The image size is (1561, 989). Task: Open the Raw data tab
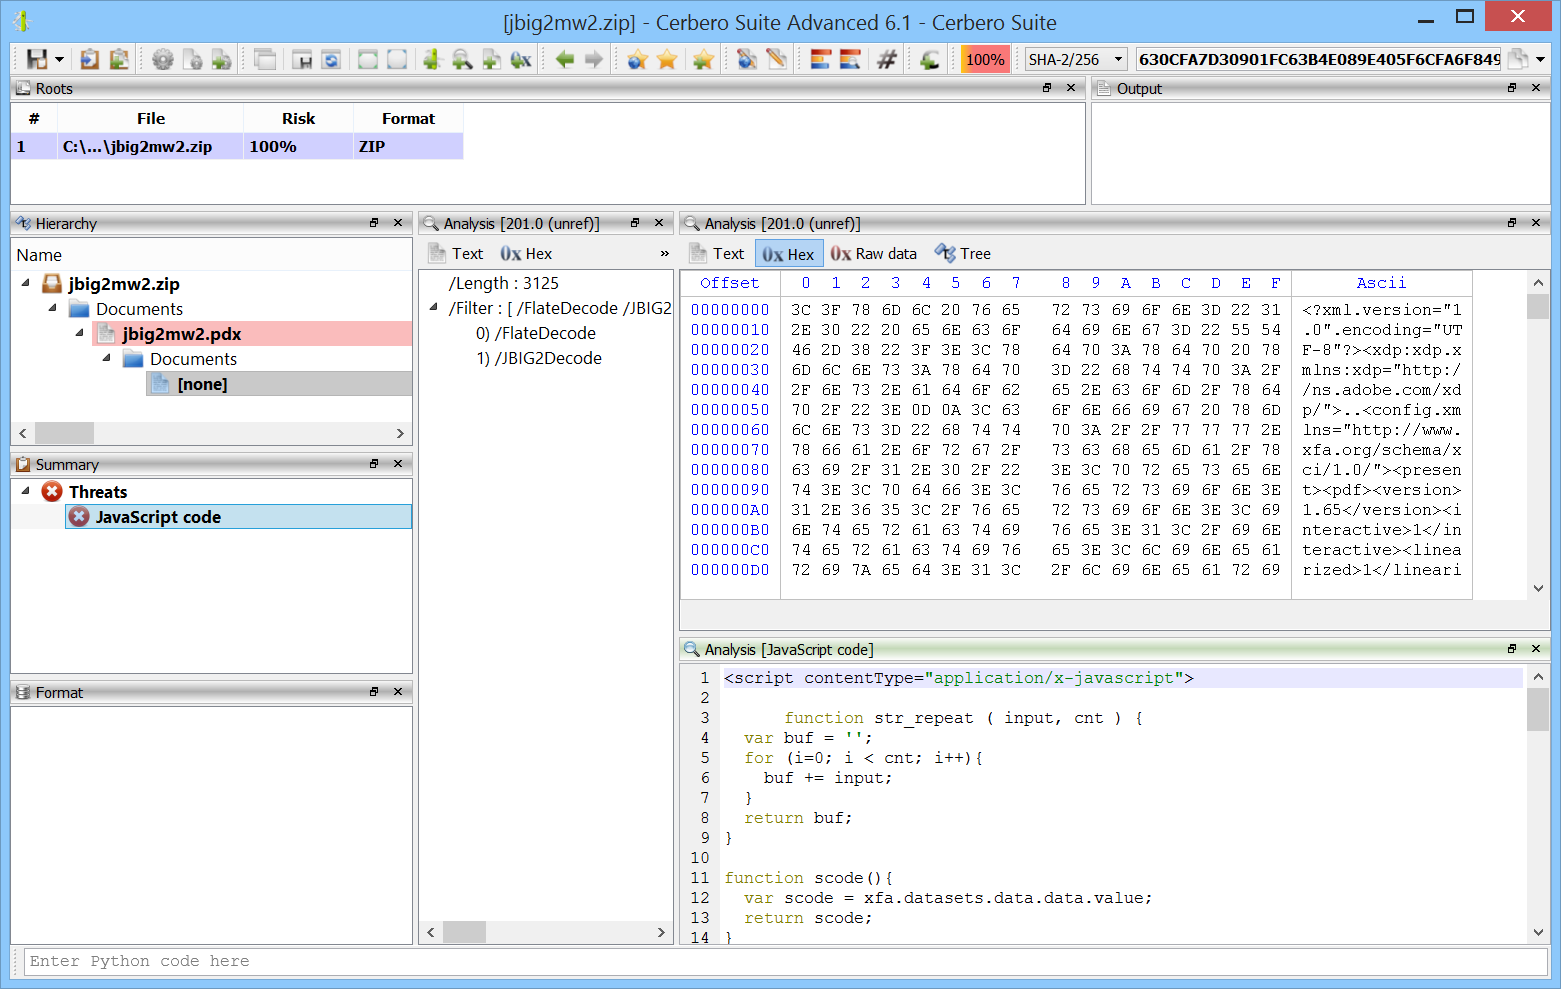pyautogui.click(x=874, y=254)
